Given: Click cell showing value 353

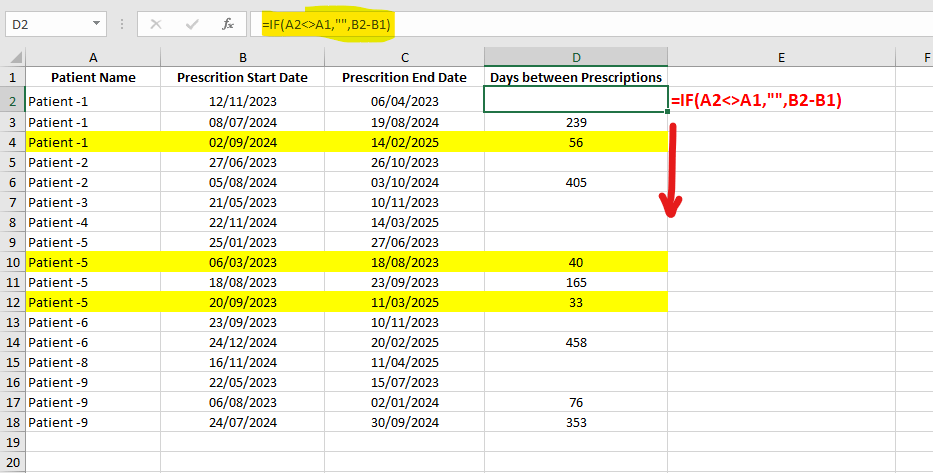Looking at the screenshot, I should [x=576, y=422].
